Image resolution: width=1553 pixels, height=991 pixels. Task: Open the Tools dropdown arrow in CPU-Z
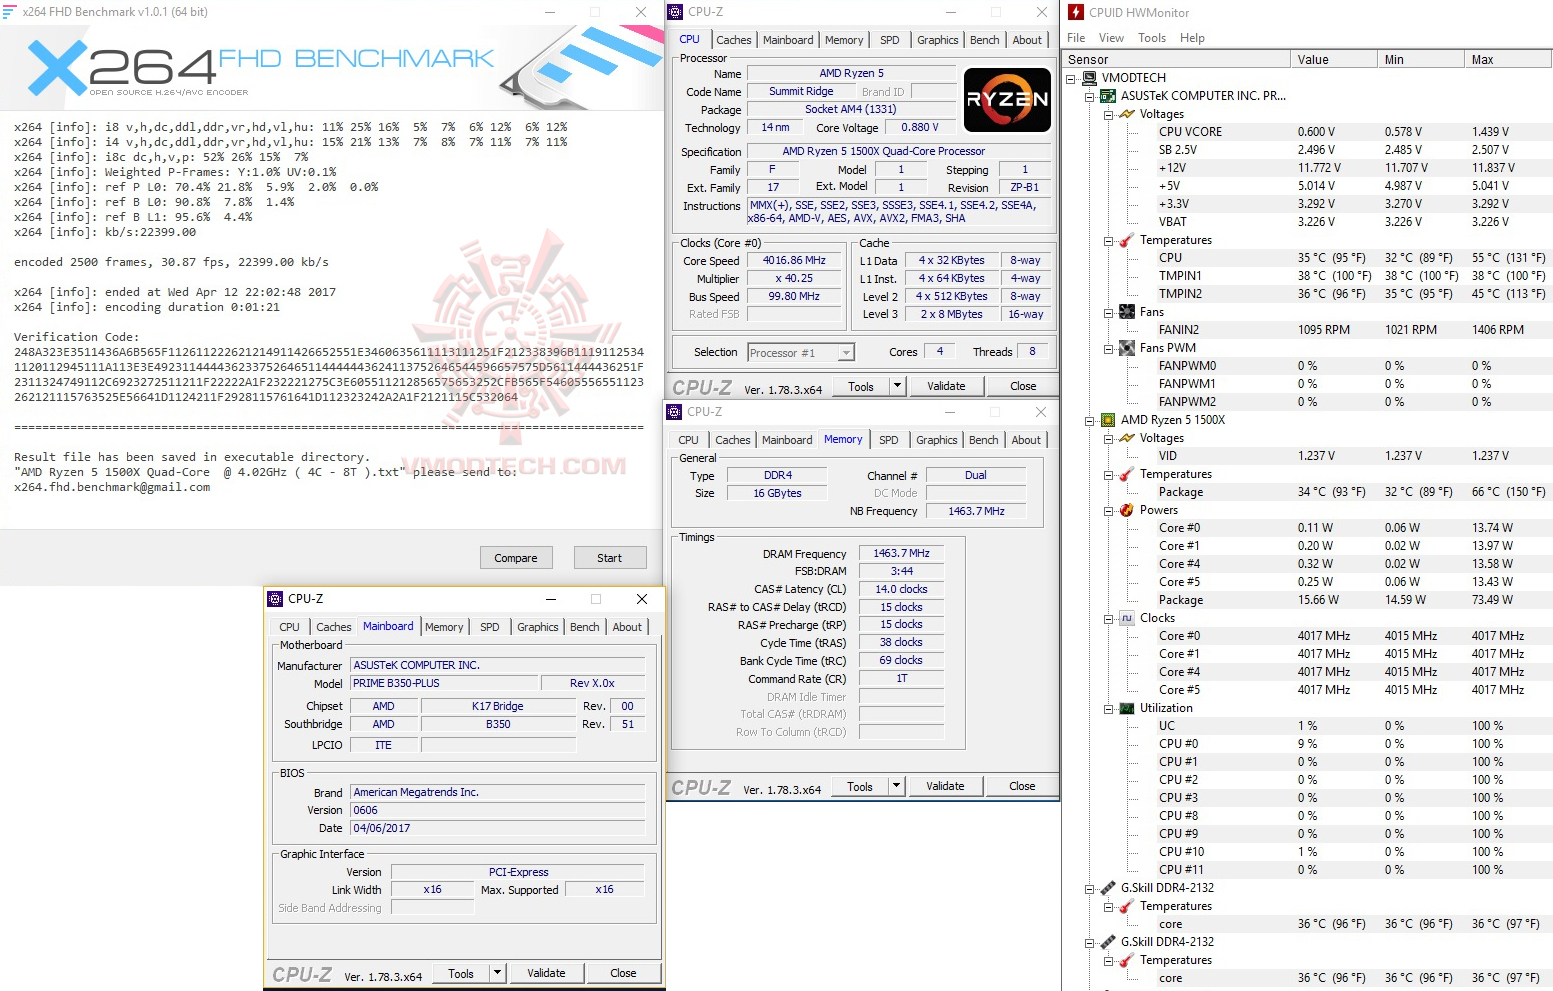point(896,385)
